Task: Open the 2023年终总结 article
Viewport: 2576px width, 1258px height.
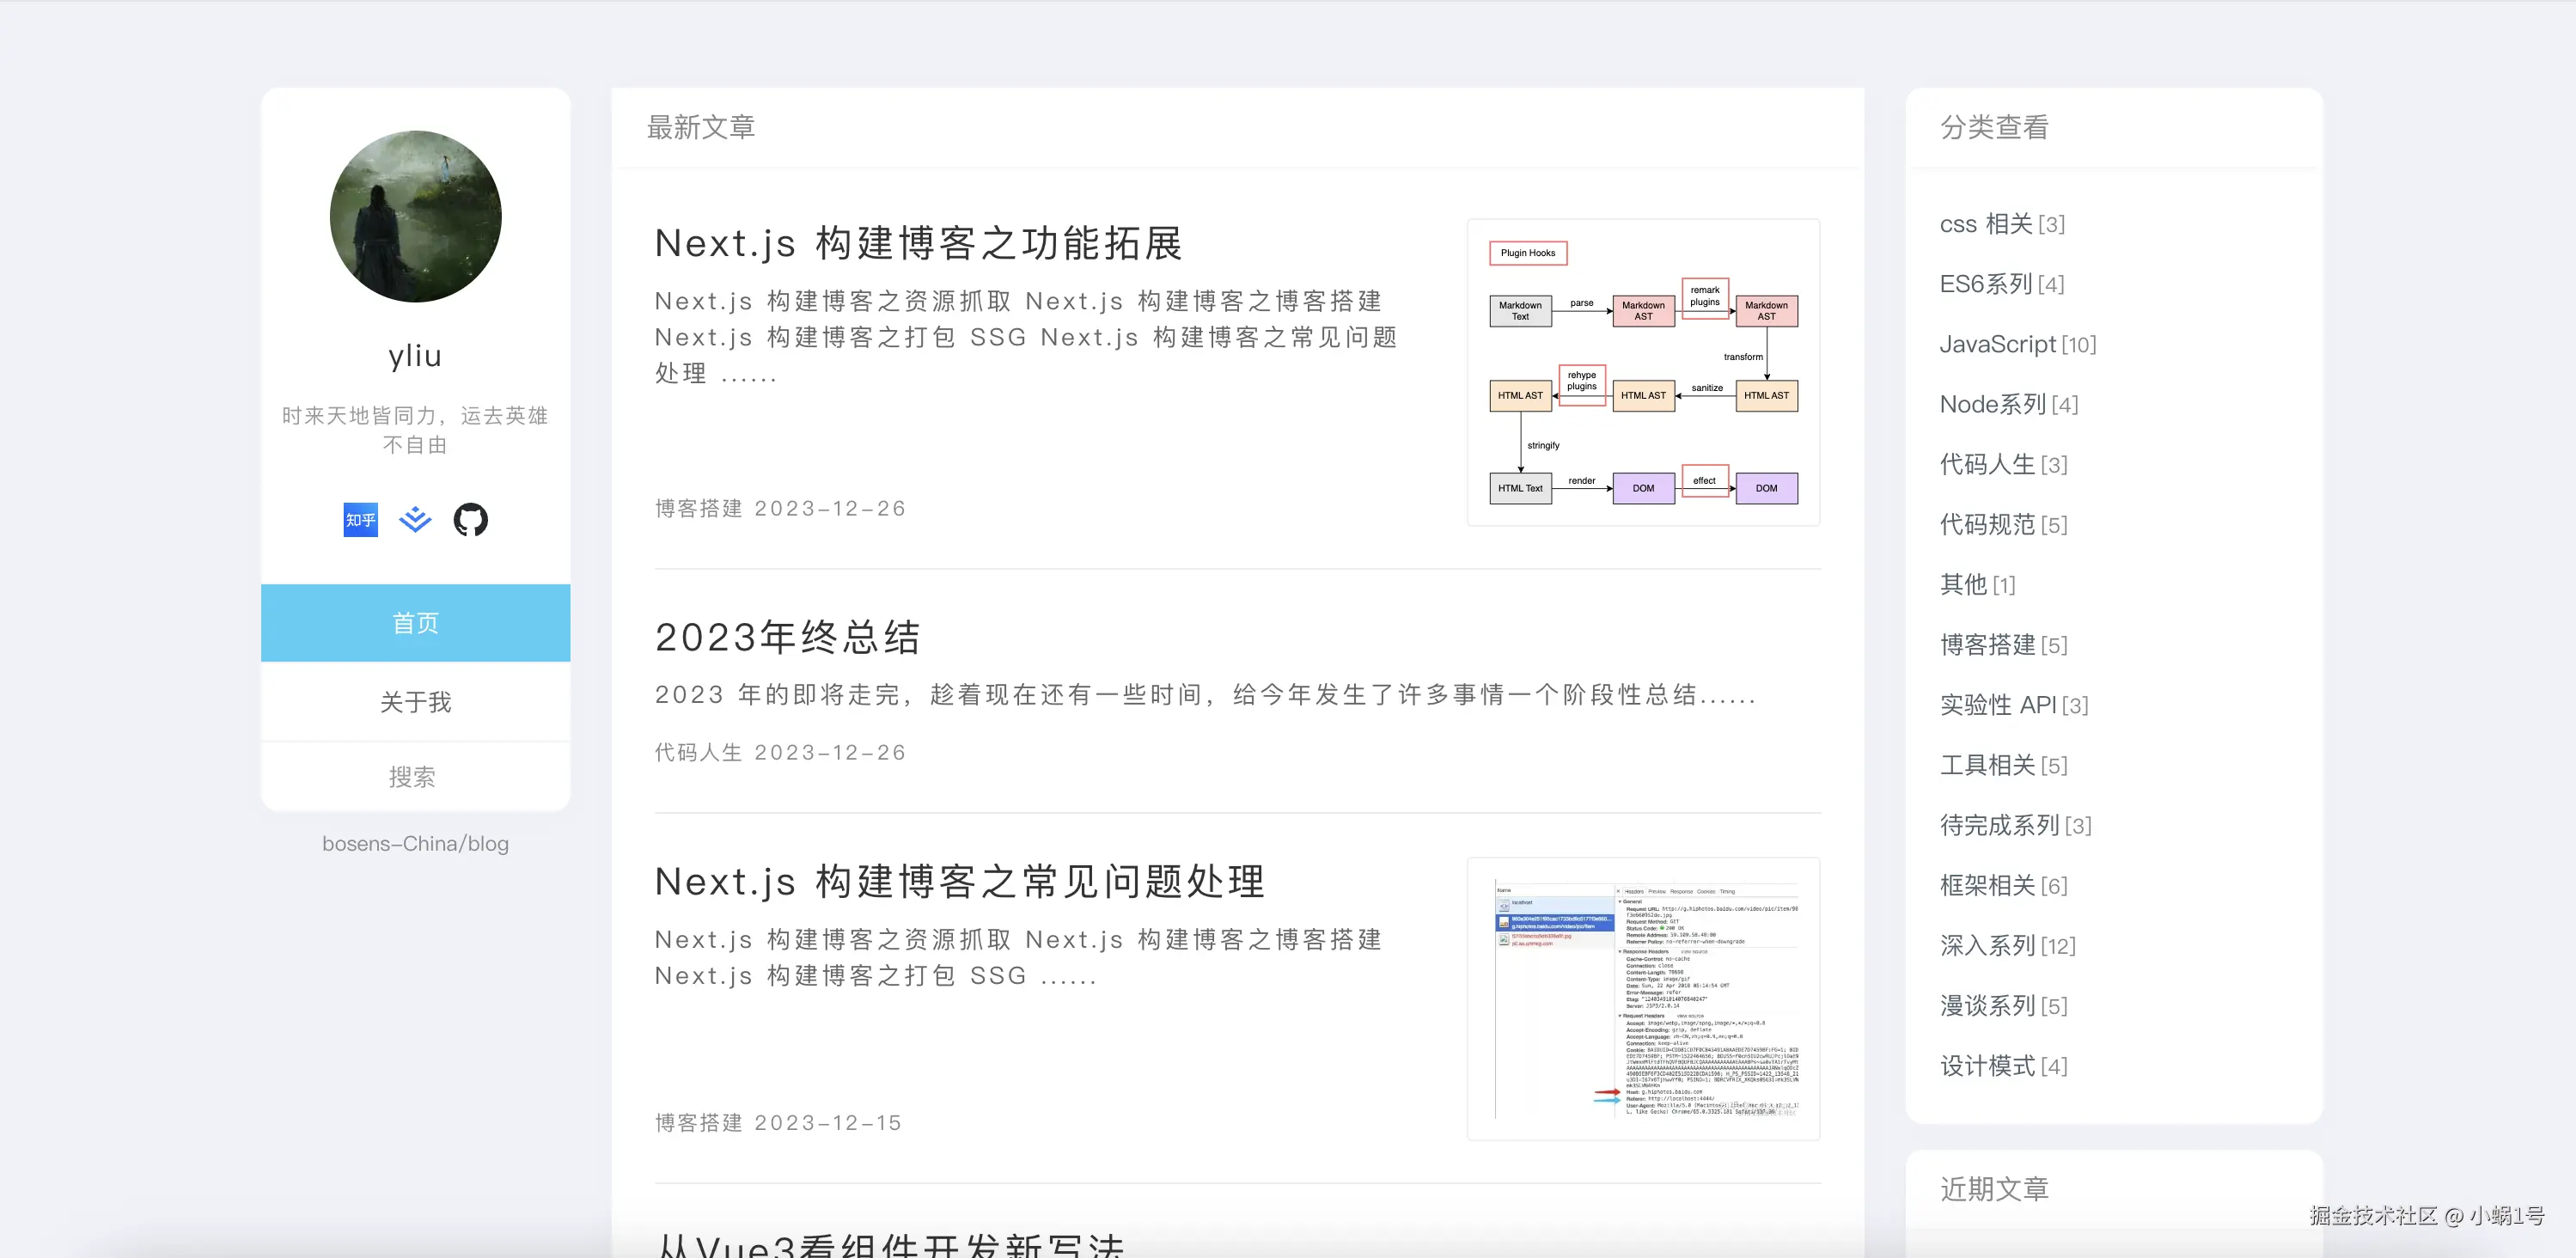Action: coord(787,637)
